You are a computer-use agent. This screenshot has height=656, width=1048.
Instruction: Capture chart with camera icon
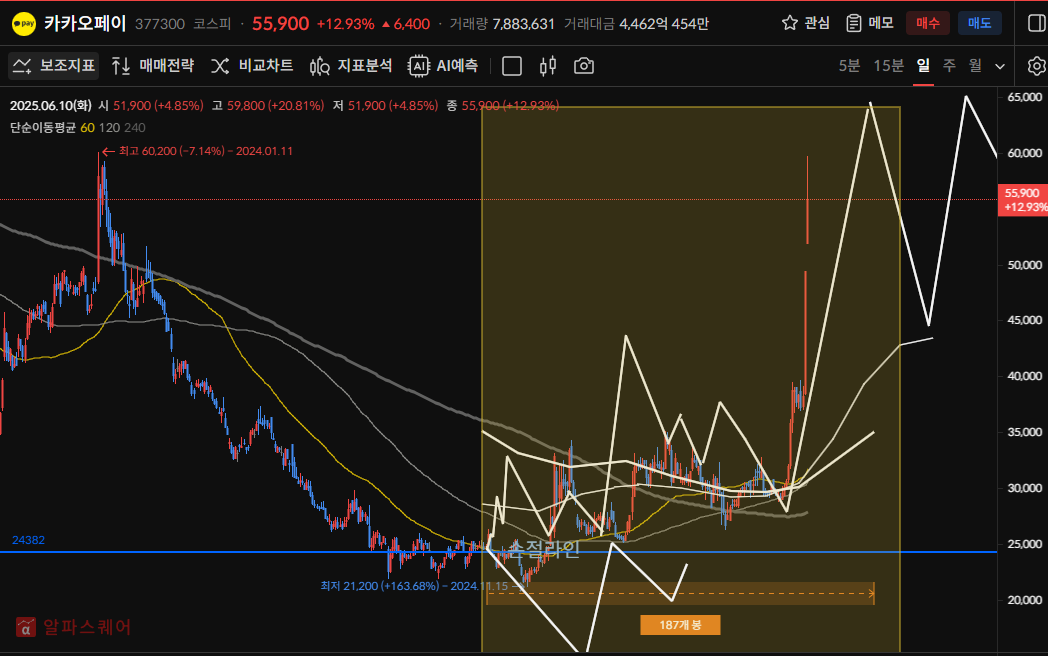point(583,66)
